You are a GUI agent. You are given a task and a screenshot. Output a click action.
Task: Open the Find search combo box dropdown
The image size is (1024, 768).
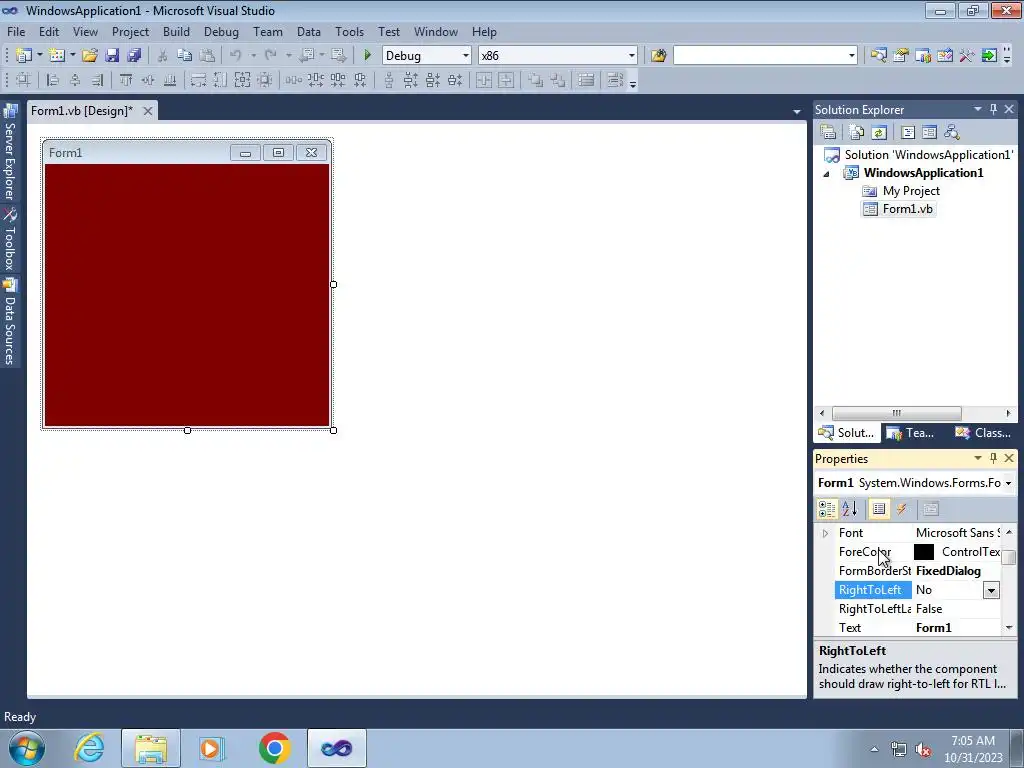tap(851, 56)
